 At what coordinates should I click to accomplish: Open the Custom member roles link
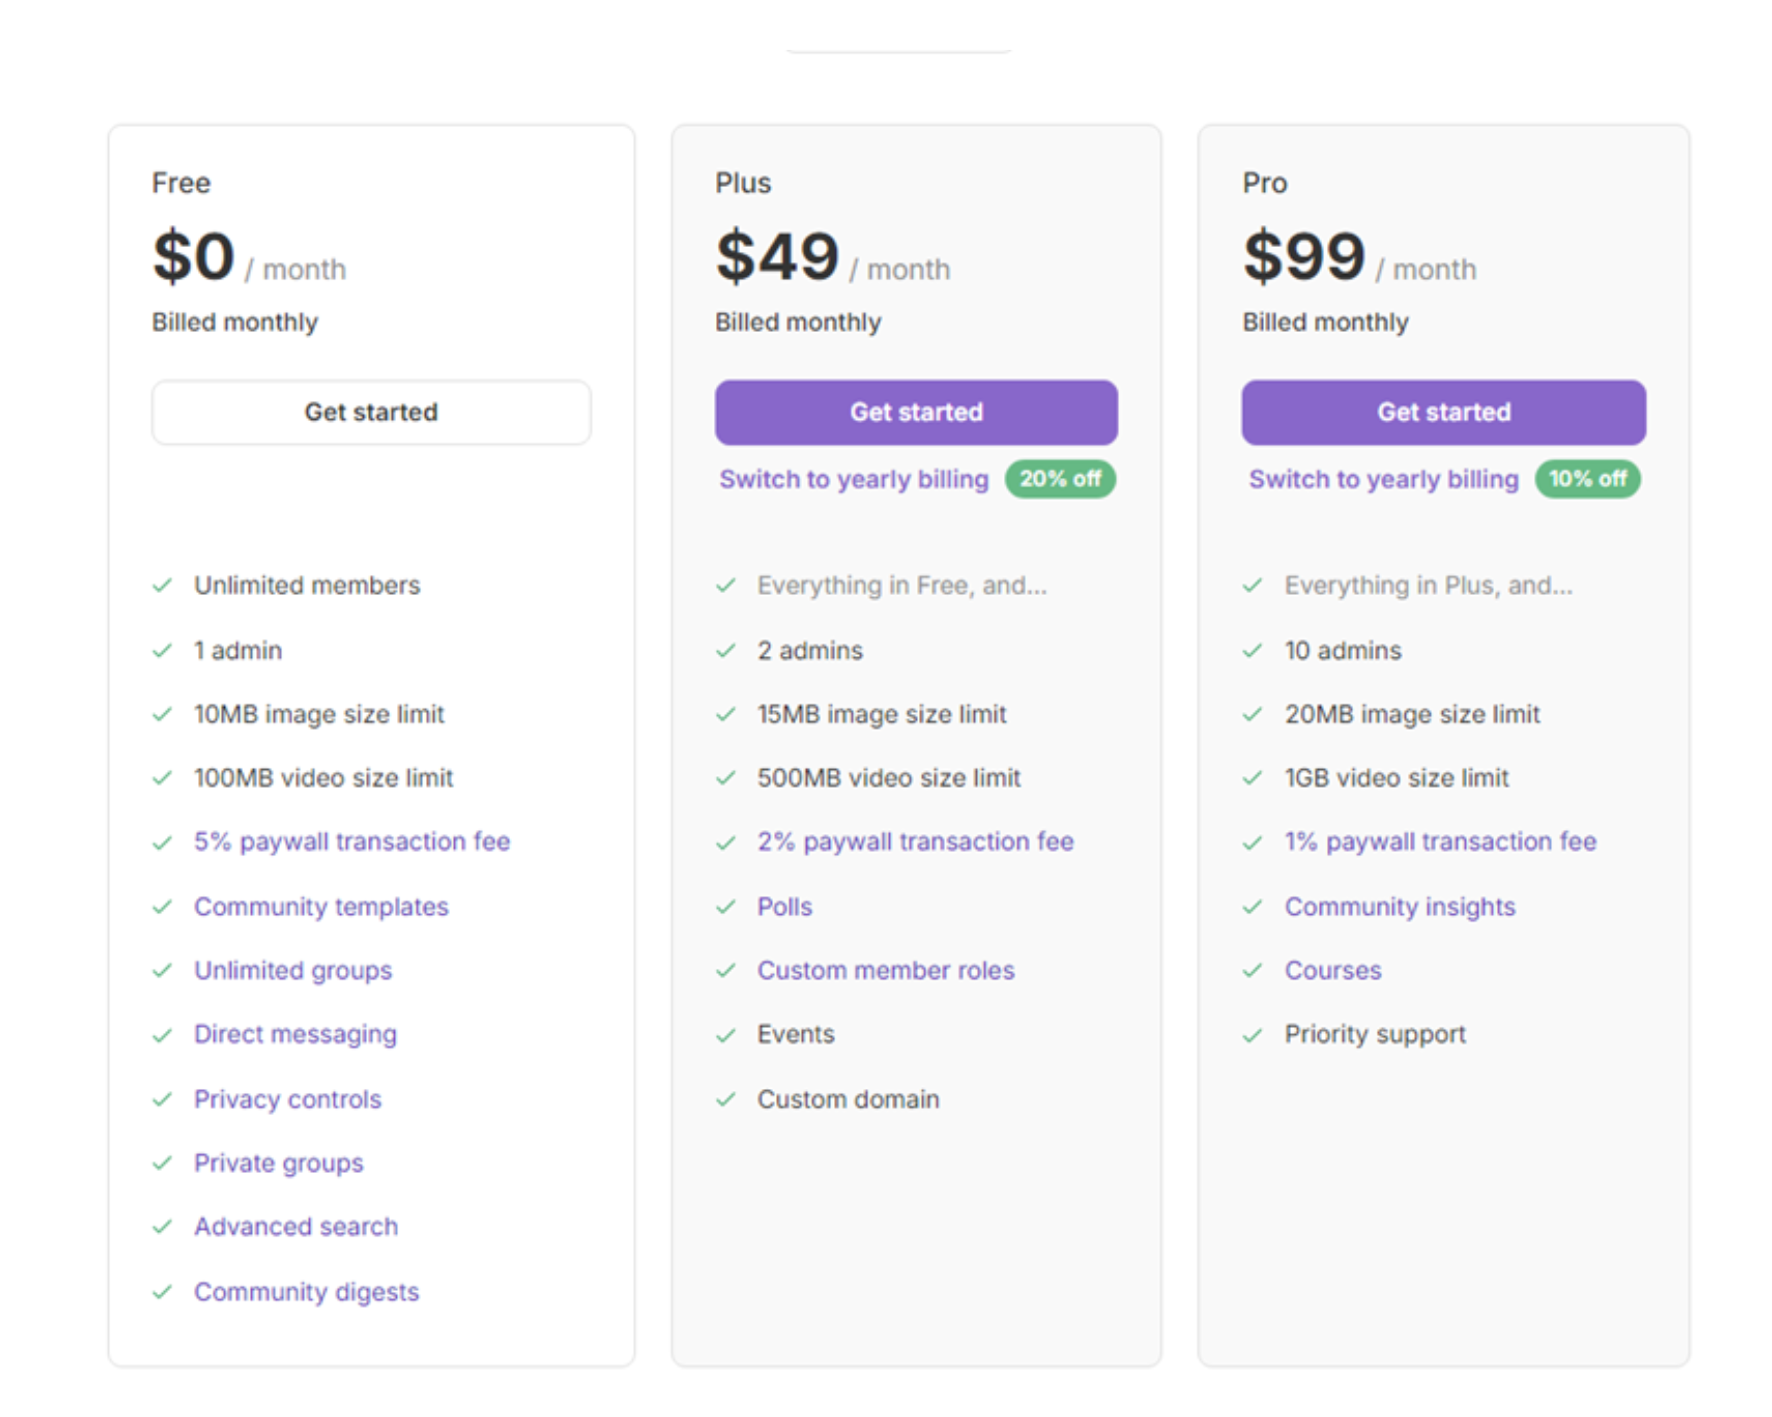click(x=885, y=970)
